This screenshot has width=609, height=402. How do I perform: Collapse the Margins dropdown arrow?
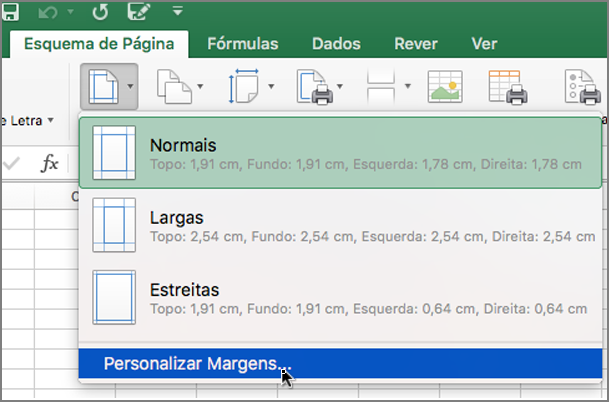(x=130, y=86)
